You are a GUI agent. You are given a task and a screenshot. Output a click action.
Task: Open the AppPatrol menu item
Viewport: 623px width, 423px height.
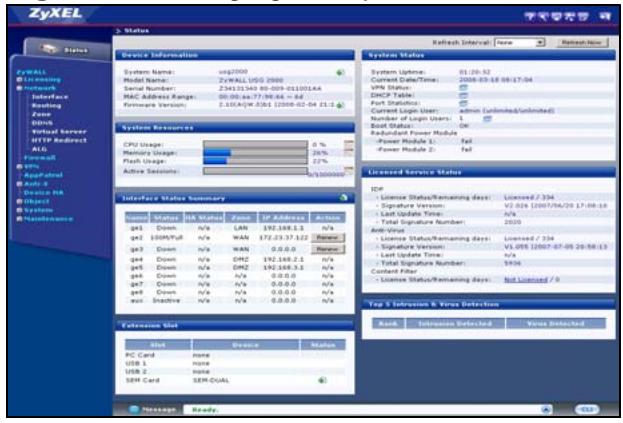(43, 175)
